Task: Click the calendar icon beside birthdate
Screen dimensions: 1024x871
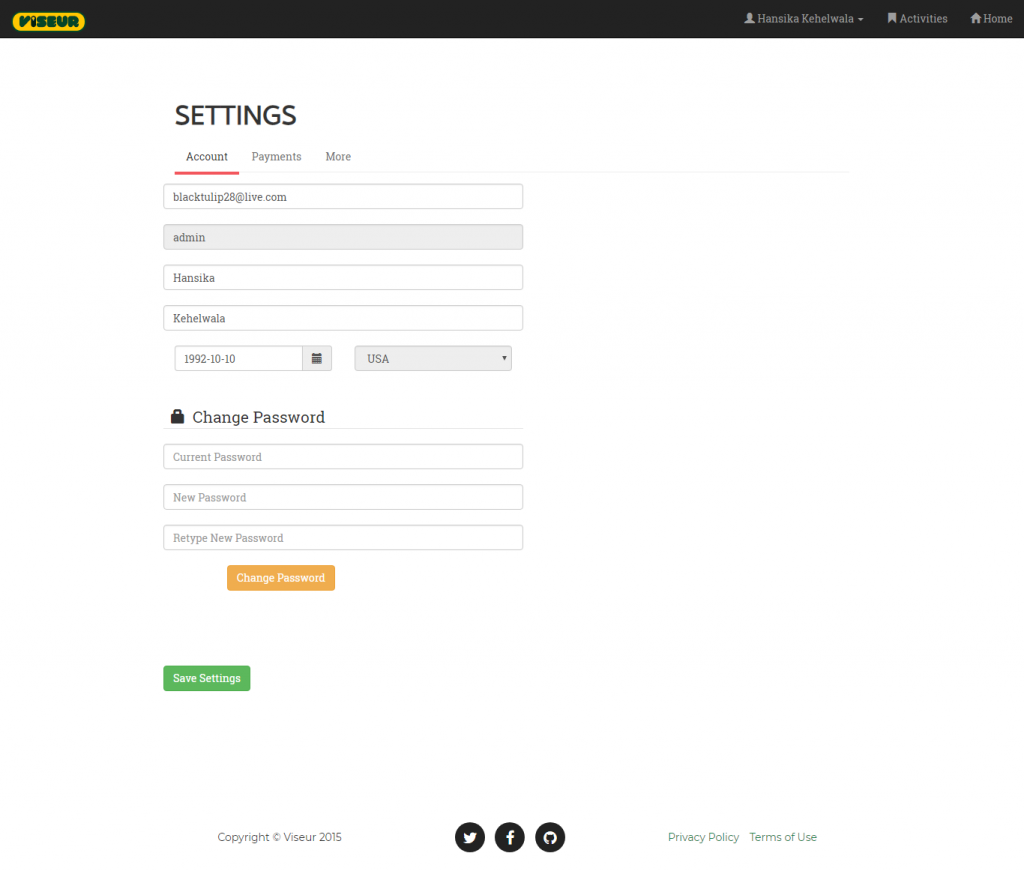Action: click(x=317, y=358)
